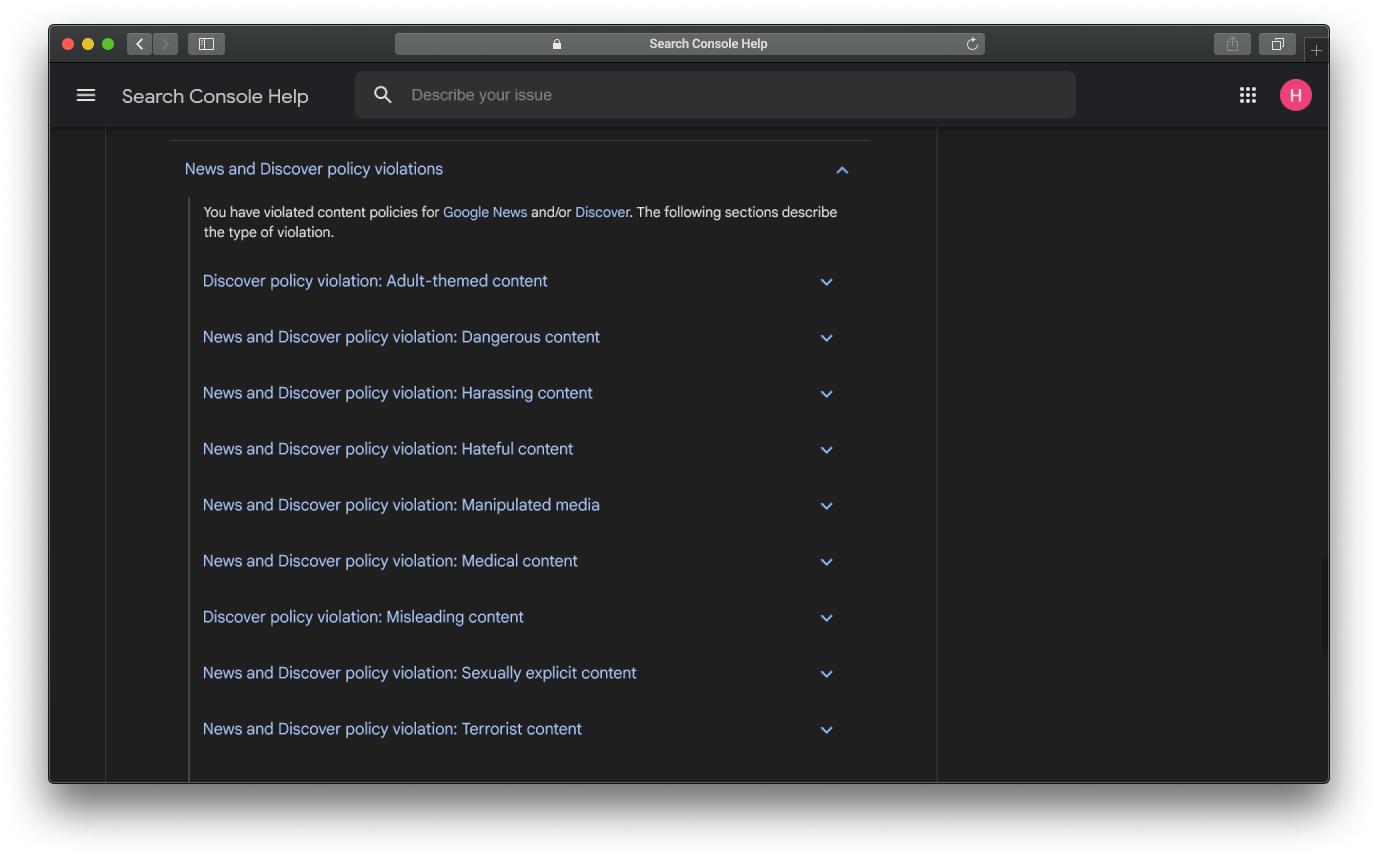Open Discover policy violation: Adult-themed content
Viewport: 1378px width, 856px height.
pyautogui.click(x=375, y=281)
